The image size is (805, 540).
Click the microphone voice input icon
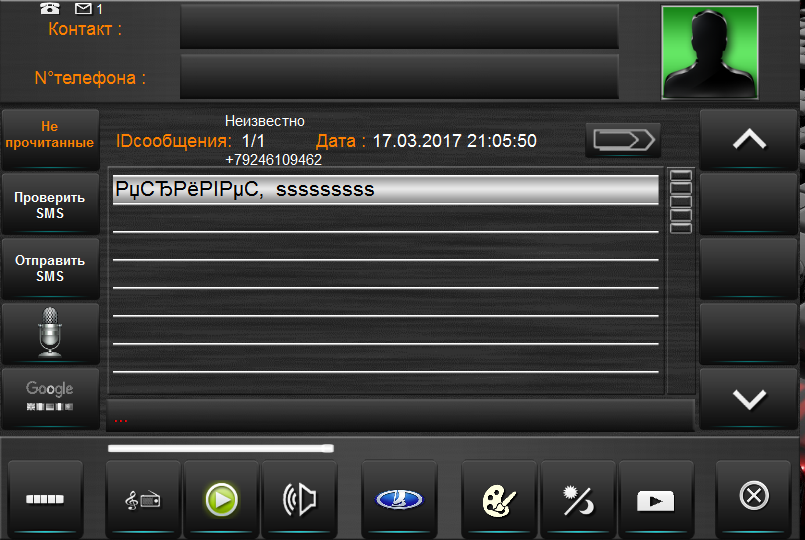[50, 333]
